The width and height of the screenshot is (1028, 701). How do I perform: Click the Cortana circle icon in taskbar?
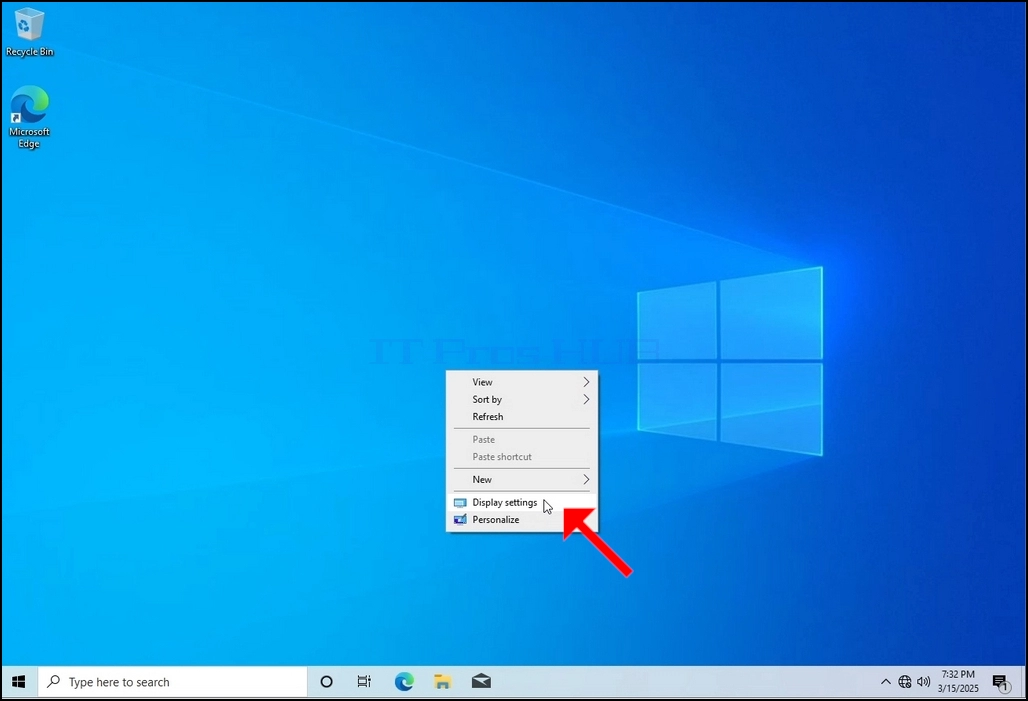[x=326, y=682]
